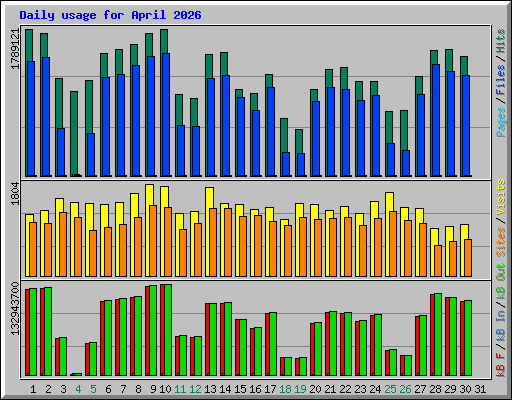Select the orange Sites bar for day 28

[x=438, y=261]
